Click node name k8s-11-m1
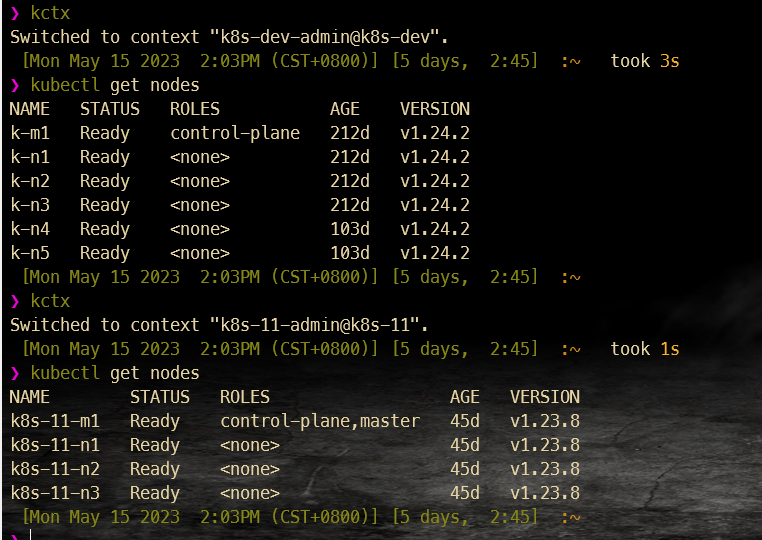 click(x=55, y=421)
